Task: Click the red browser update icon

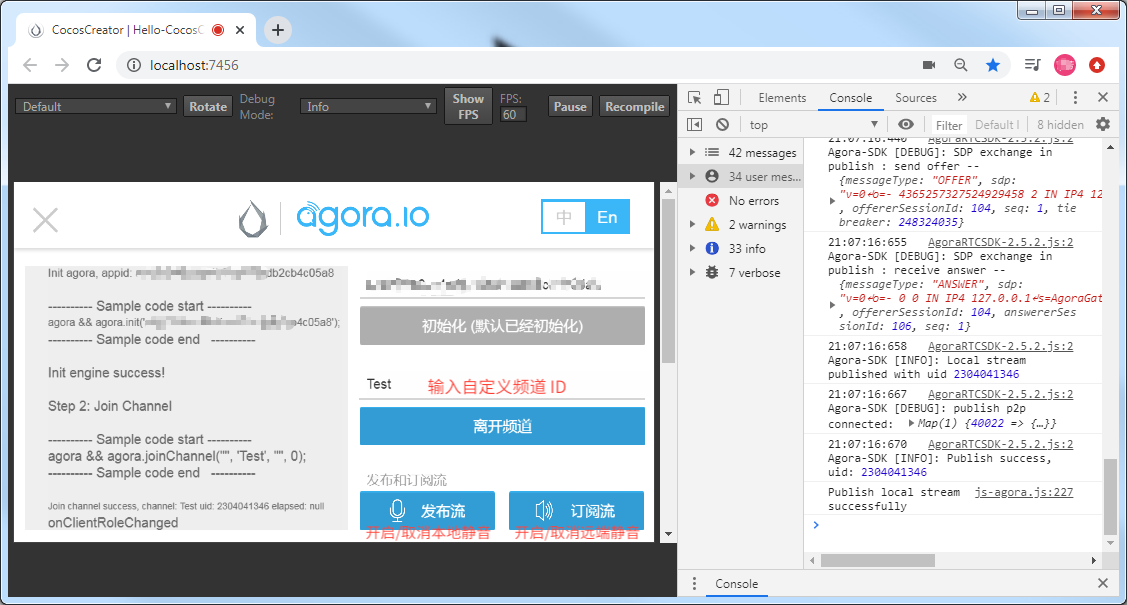Action: tap(1097, 65)
